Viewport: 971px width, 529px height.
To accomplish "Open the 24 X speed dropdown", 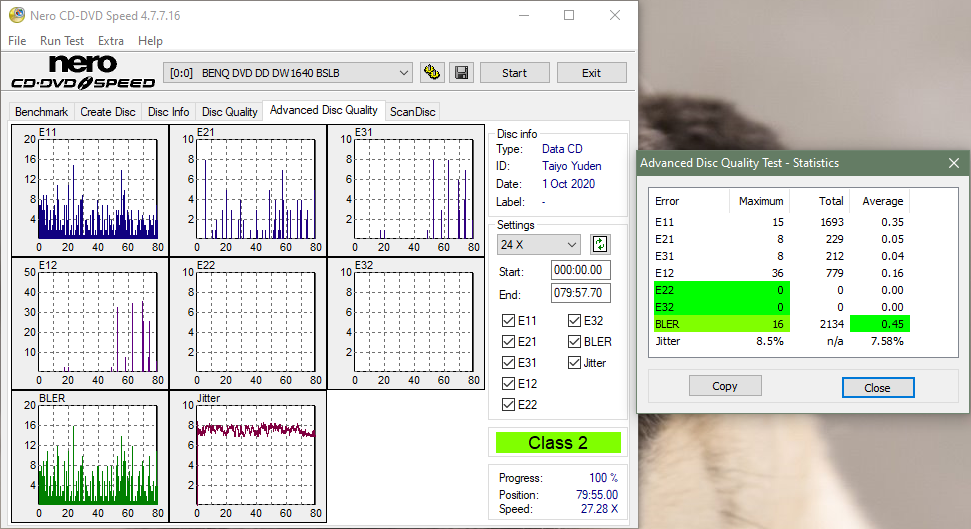I will (x=538, y=245).
